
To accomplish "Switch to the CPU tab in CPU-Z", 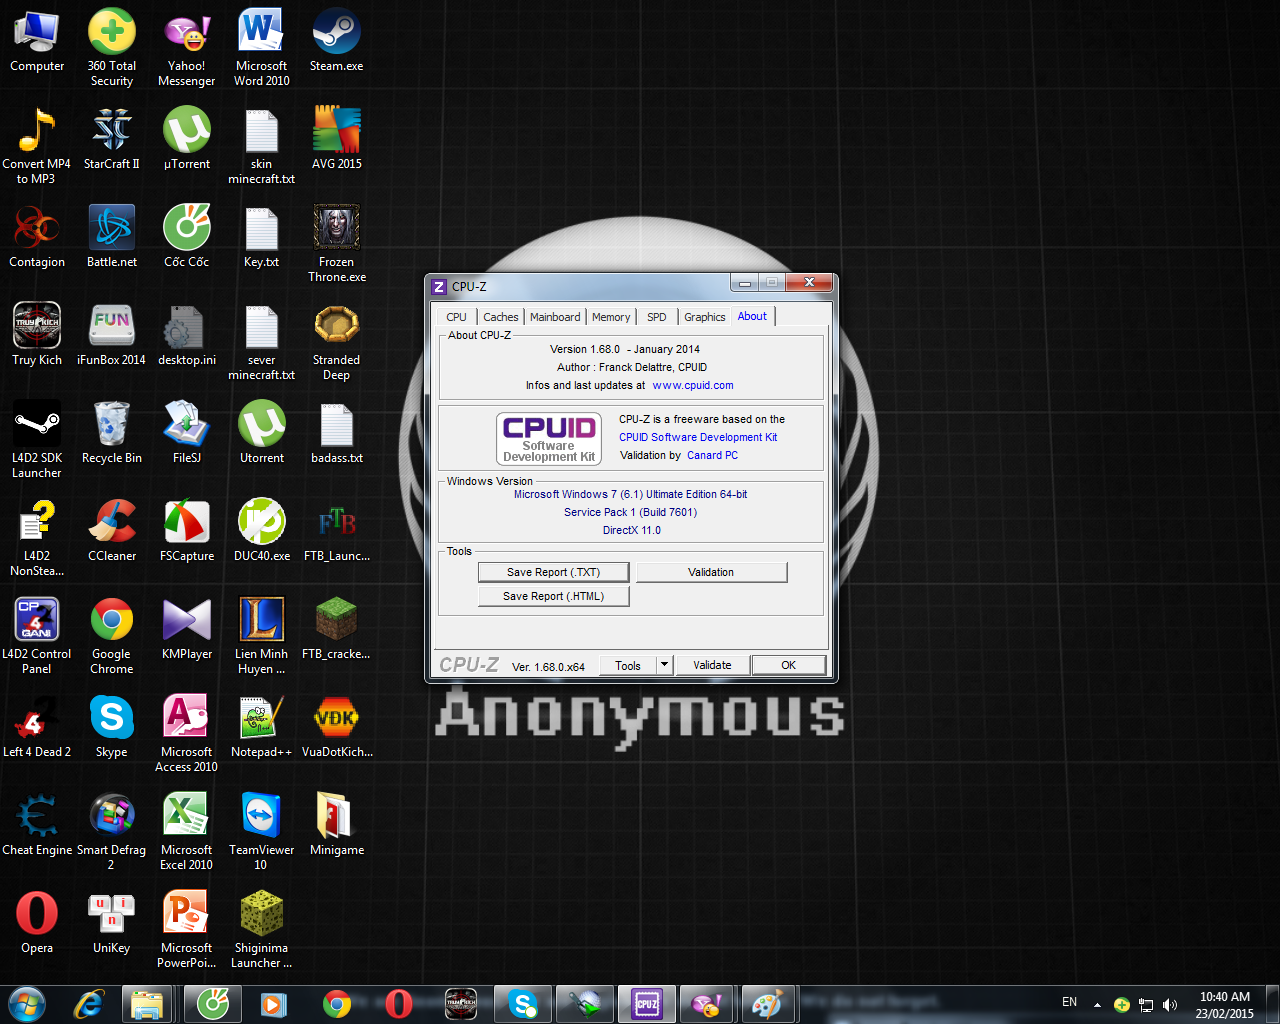I will click(x=456, y=317).
